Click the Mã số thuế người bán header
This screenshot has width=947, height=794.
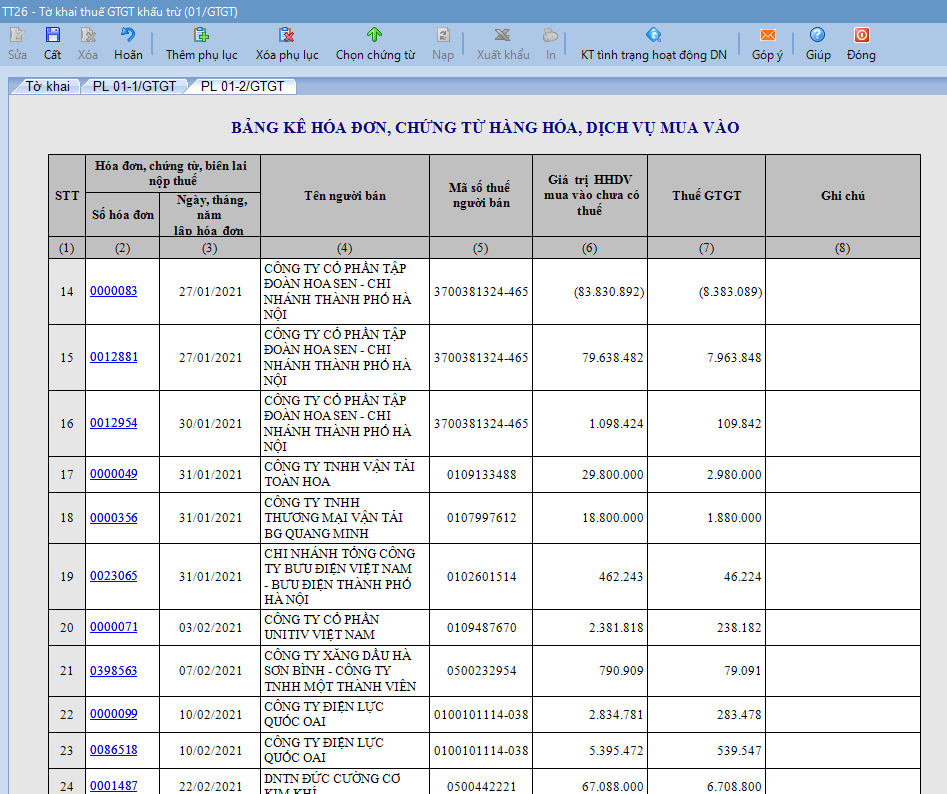coord(481,196)
